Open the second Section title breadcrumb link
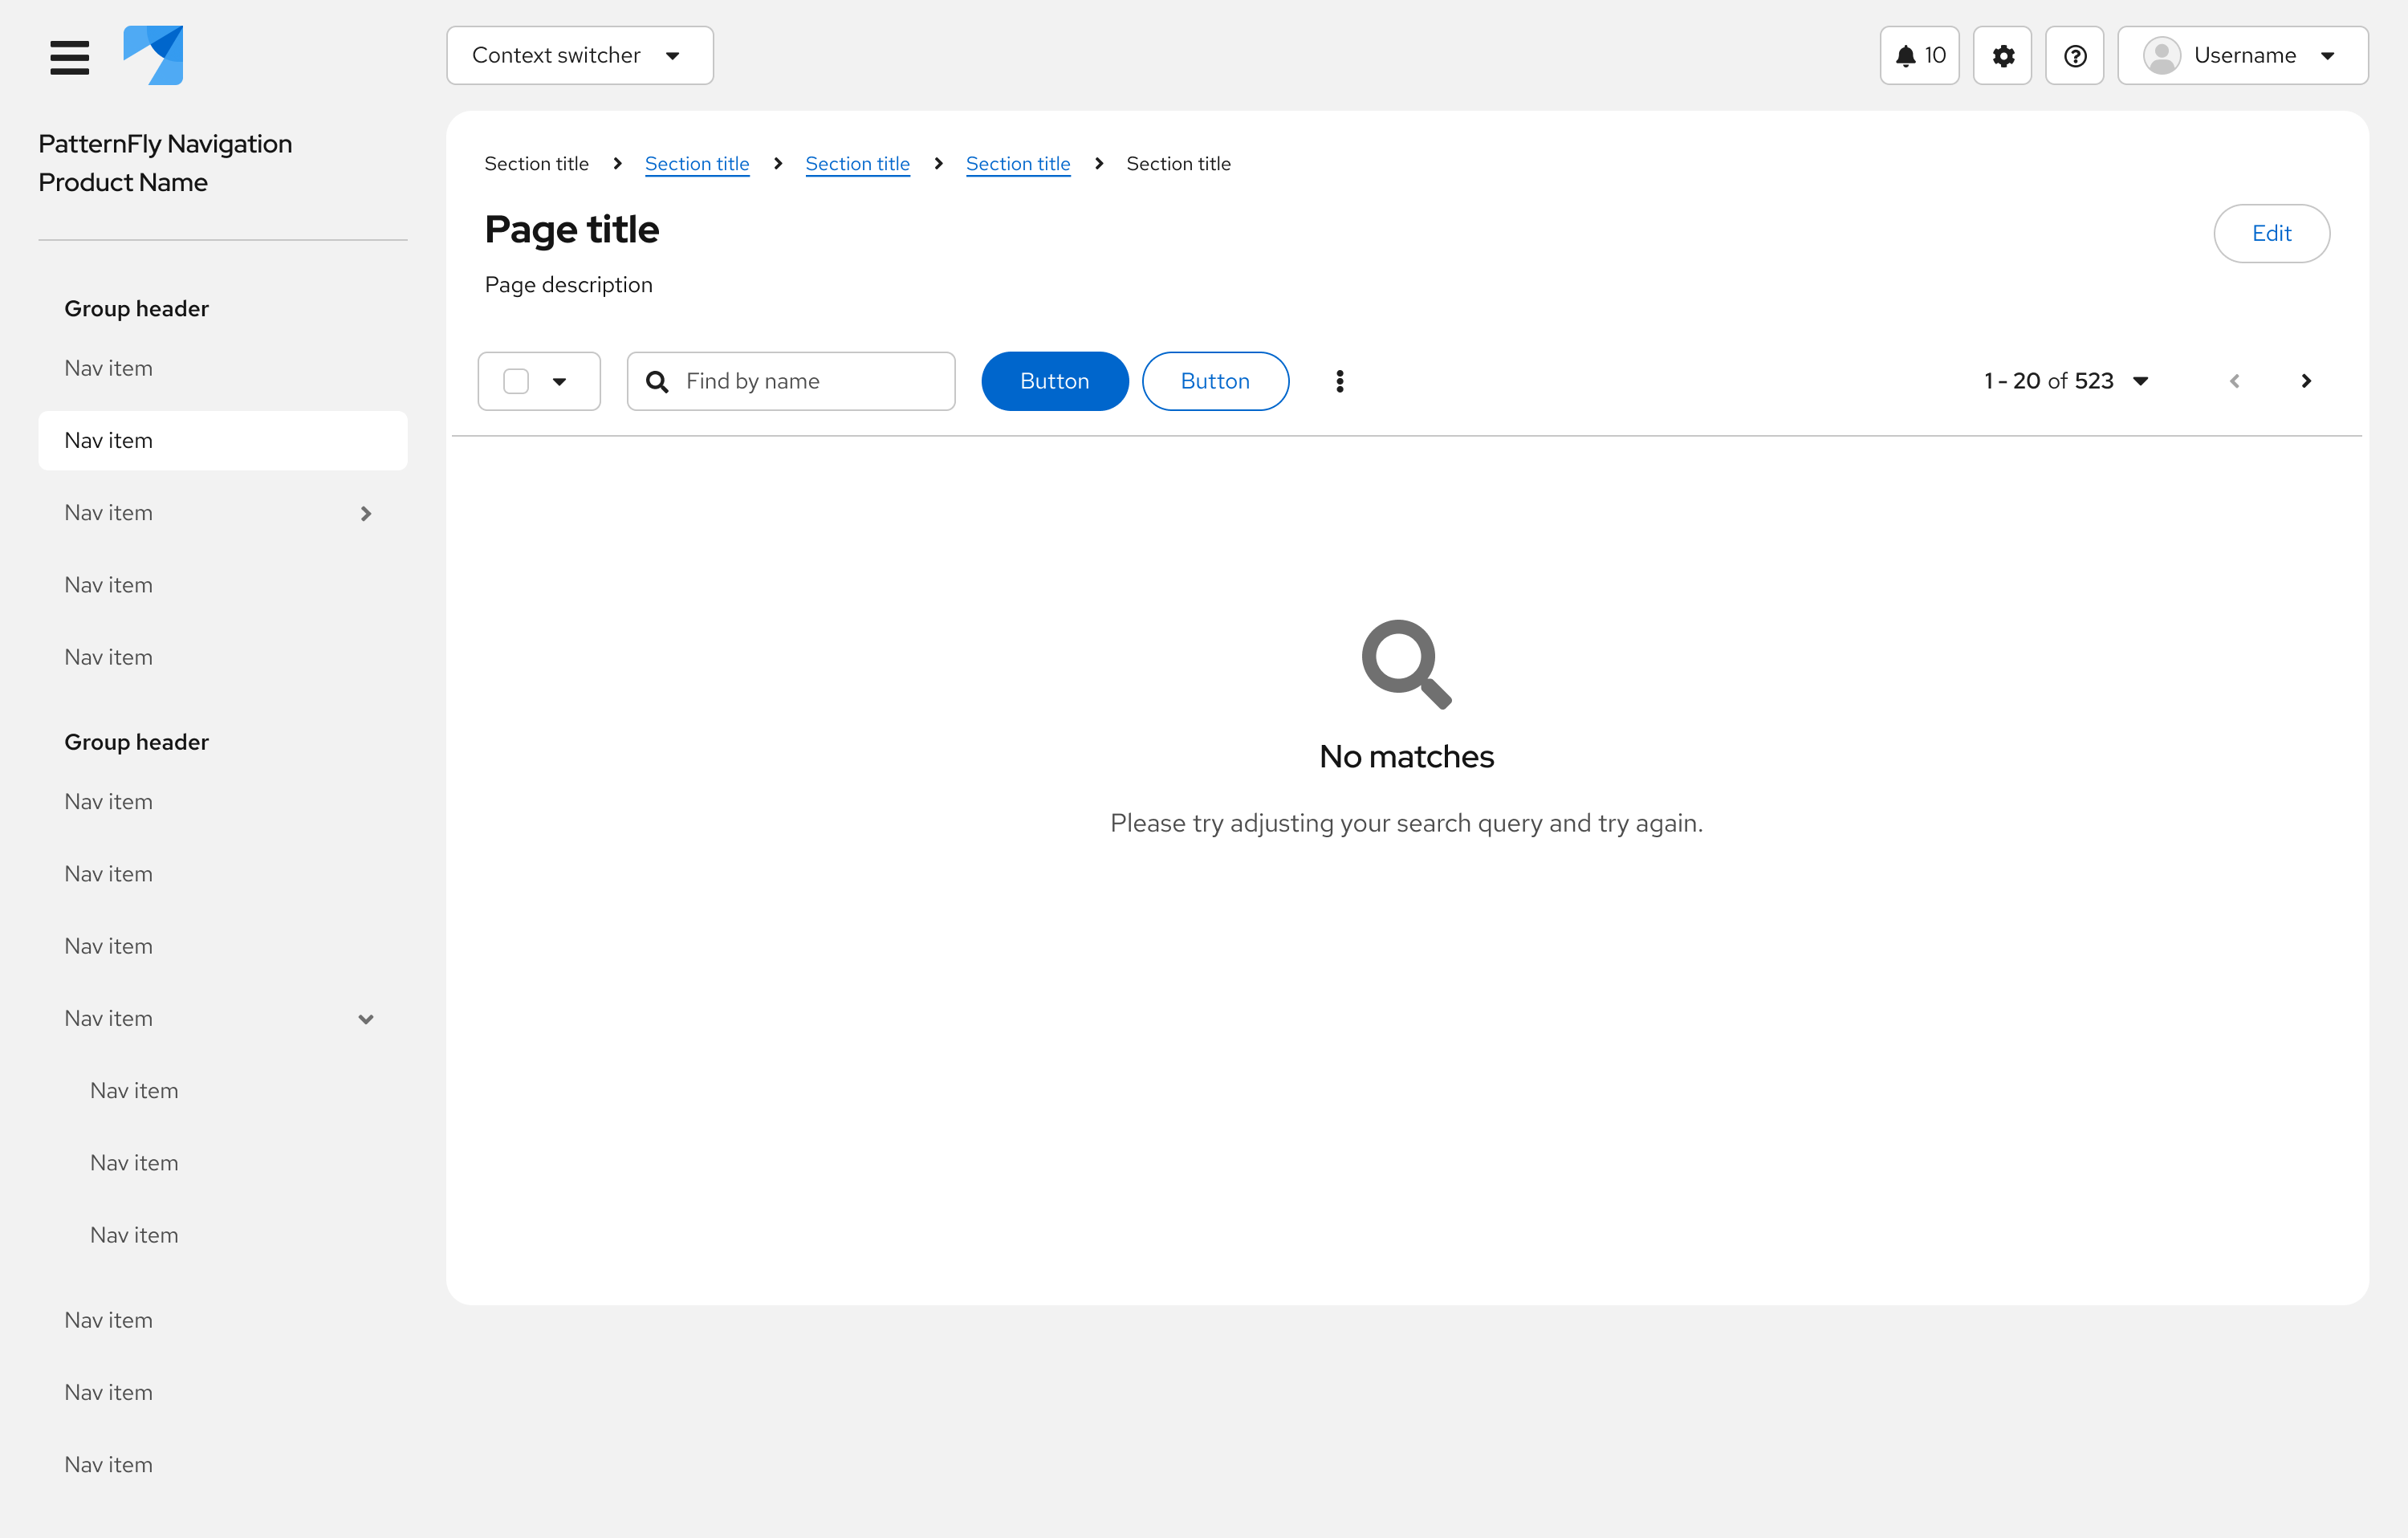2408x1538 pixels. pos(697,163)
